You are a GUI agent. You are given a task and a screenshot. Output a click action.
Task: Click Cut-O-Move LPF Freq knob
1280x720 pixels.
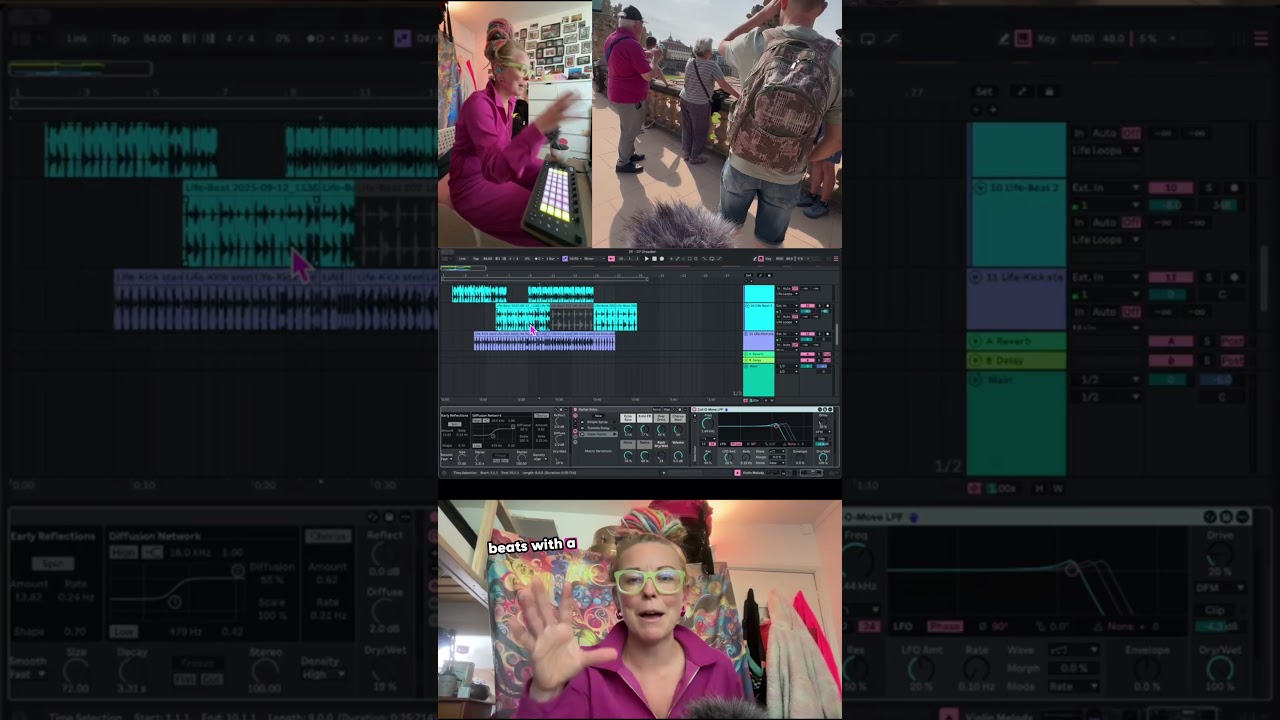point(708,424)
